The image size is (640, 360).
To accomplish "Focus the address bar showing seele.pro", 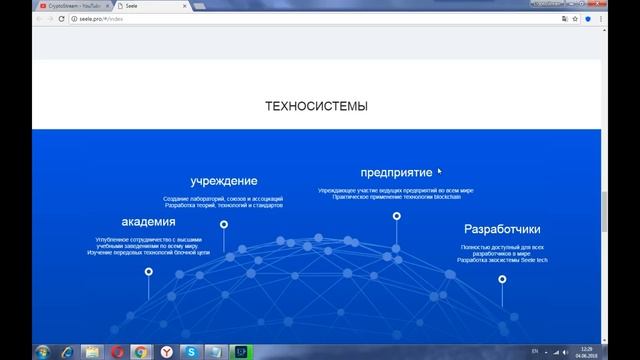I will pos(314,19).
